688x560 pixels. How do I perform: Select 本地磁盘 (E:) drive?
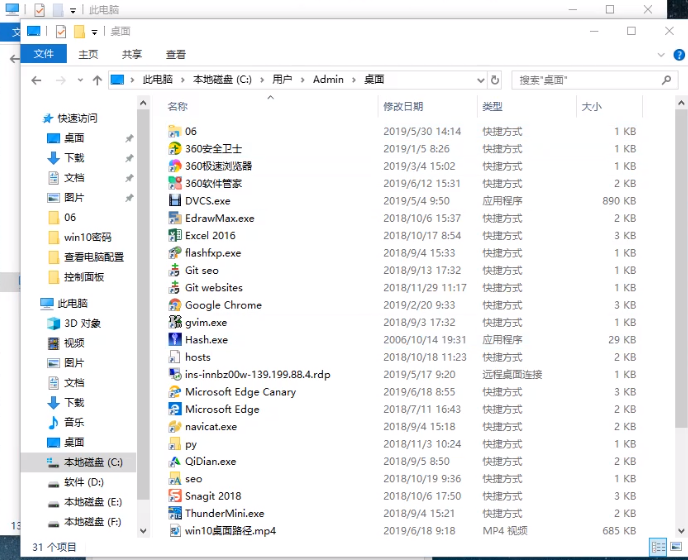pos(93,502)
